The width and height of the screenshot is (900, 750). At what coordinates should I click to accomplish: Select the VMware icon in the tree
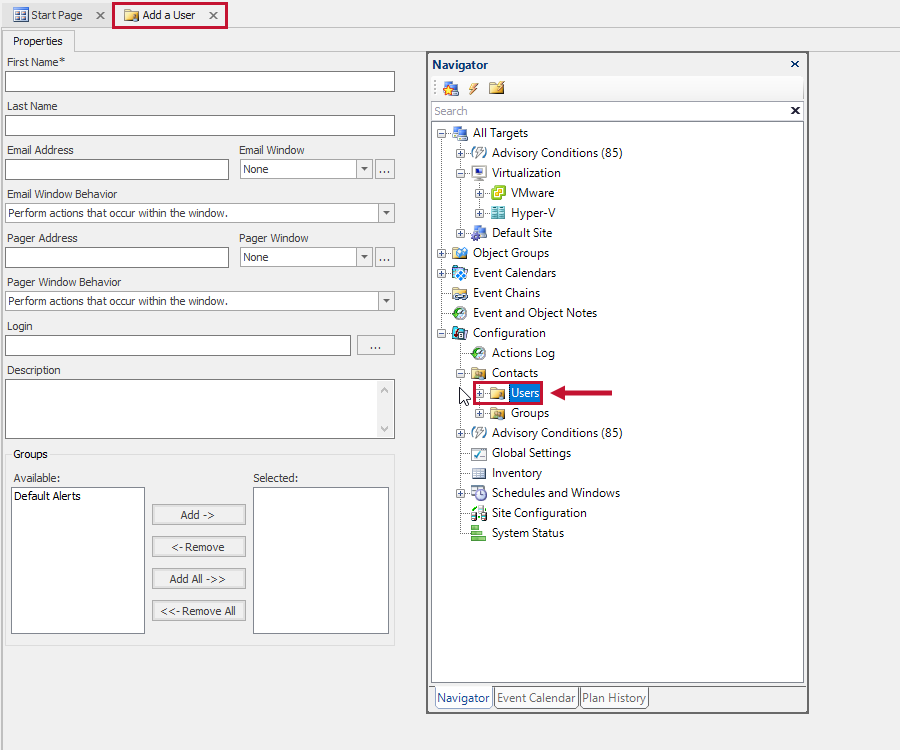point(500,192)
